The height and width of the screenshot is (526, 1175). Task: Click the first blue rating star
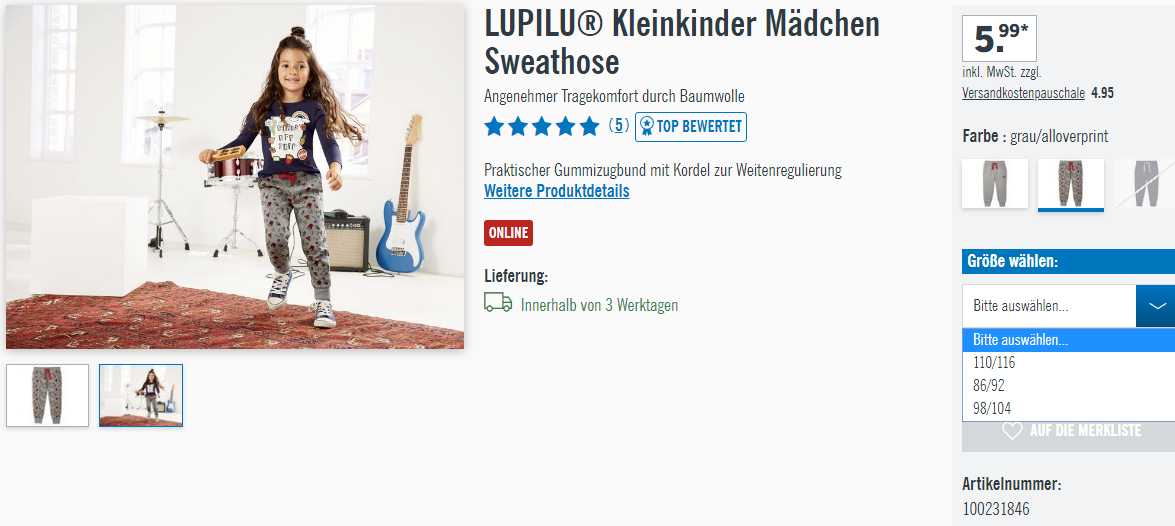pyautogui.click(x=494, y=126)
